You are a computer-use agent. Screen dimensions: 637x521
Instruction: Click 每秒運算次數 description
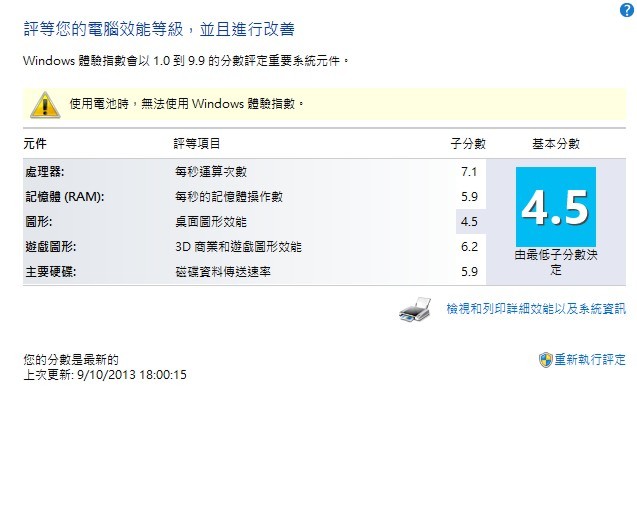tap(211, 172)
